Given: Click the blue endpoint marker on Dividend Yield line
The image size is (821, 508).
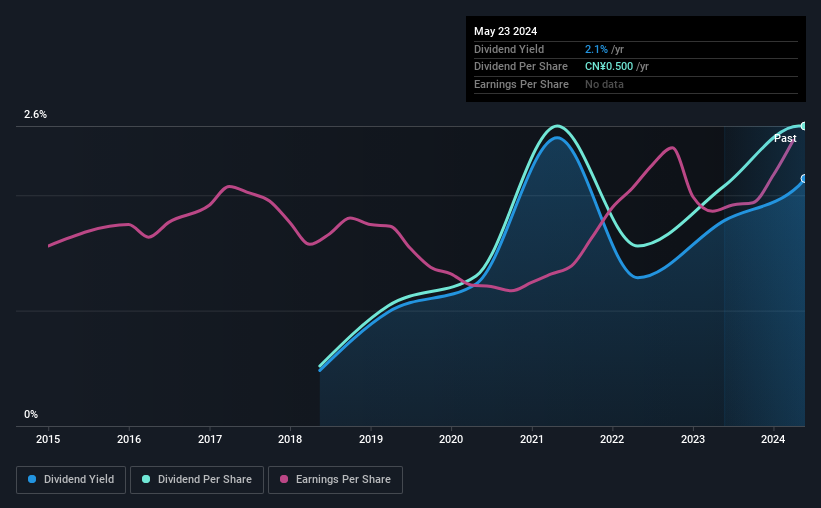Looking at the screenshot, I should pos(804,179).
